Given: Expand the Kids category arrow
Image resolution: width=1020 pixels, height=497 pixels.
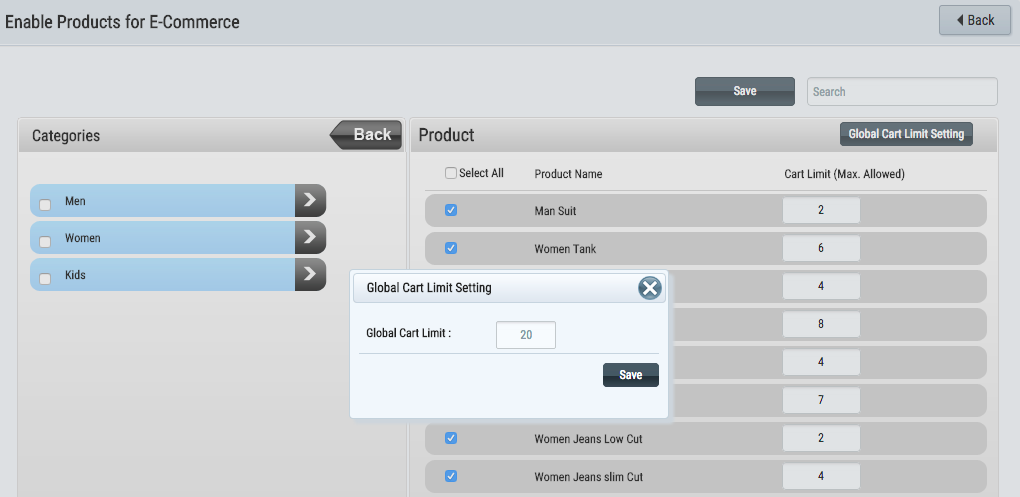Looking at the screenshot, I should (x=310, y=275).
